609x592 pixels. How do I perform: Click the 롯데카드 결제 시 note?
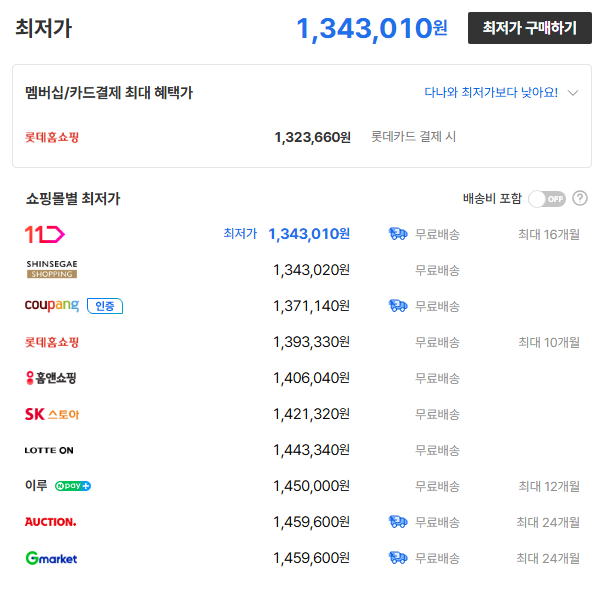coord(413,137)
